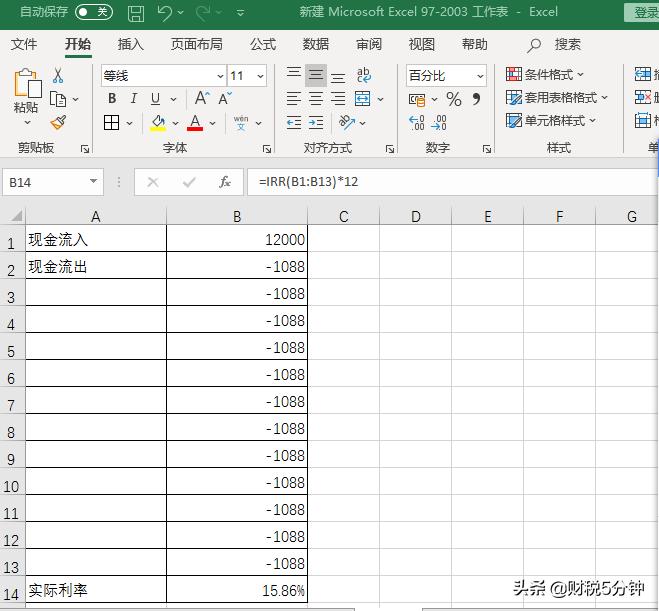Switch to the 插入 ribbon tab
Viewport: 659px width, 611px height.
tap(131, 44)
